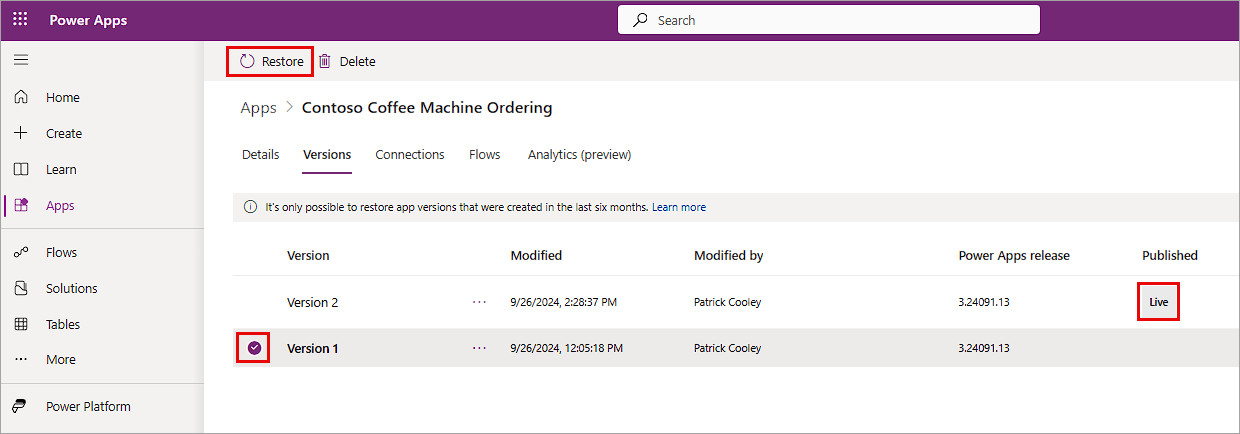Click inside the Search box

tap(829, 20)
